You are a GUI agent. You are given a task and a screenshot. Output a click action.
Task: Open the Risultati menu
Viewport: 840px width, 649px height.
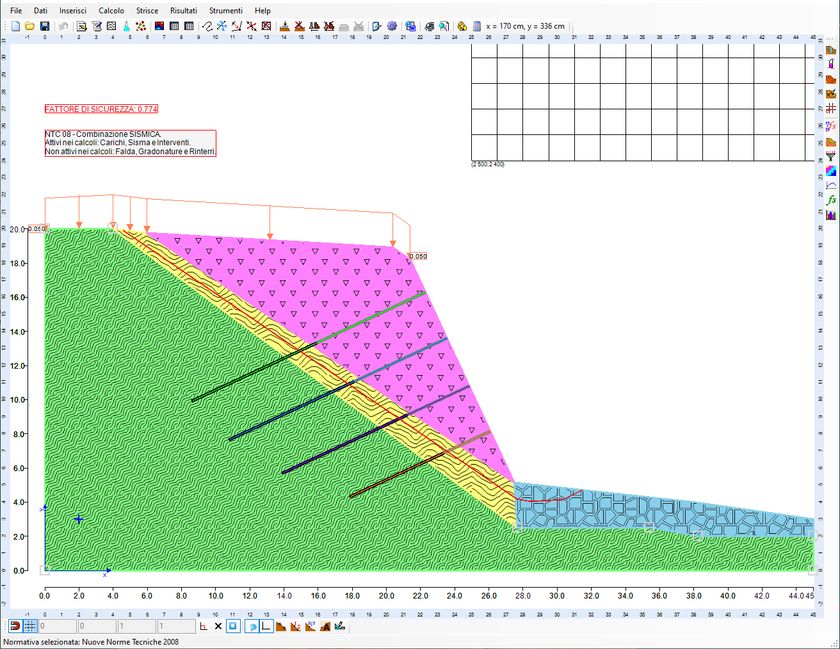point(184,10)
